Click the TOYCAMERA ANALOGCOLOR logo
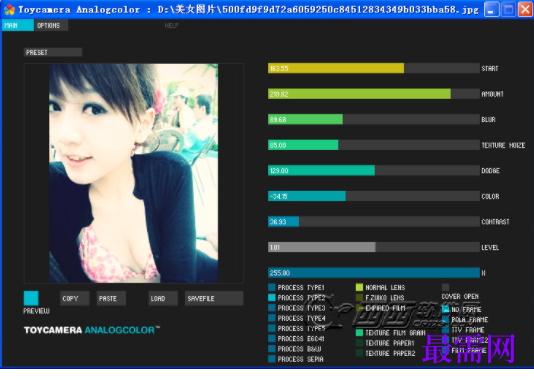The width and height of the screenshot is (534, 380). pyautogui.click(x=92, y=330)
